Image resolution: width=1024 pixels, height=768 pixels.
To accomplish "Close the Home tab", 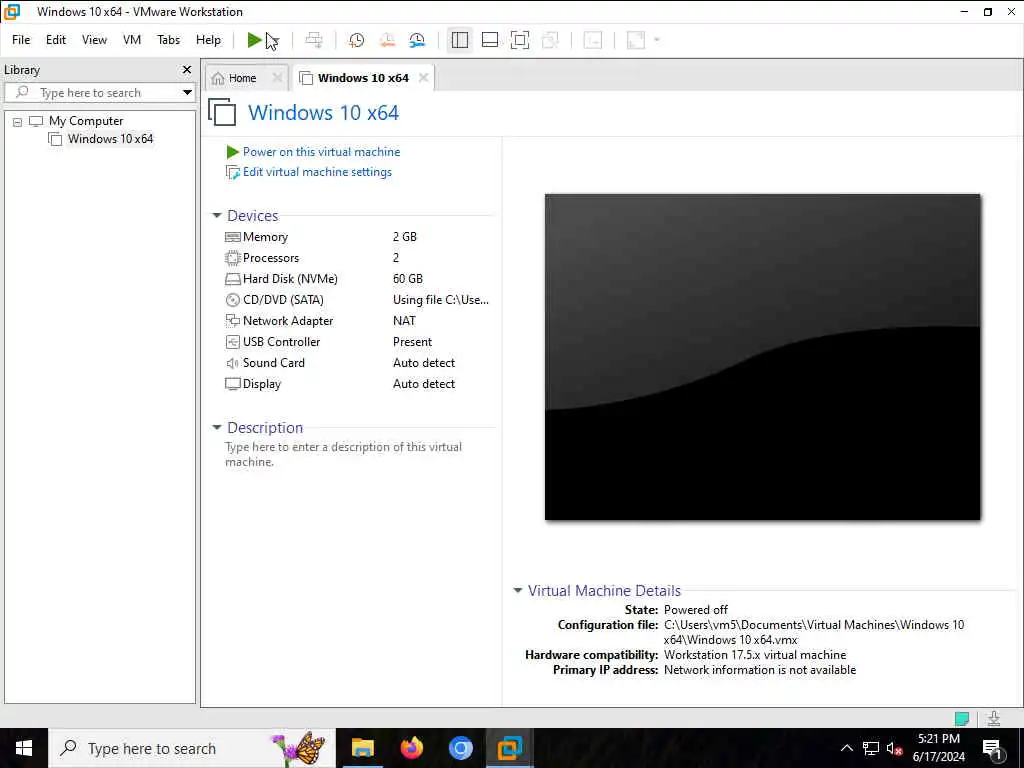I will tap(277, 78).
